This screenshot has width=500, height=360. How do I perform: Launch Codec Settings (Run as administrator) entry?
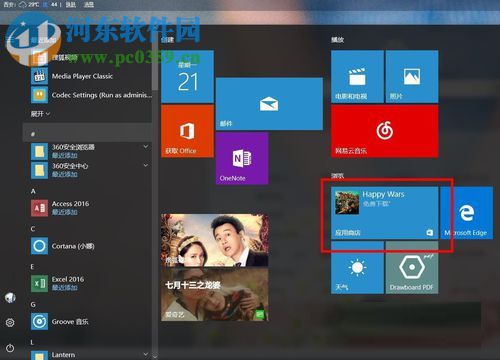click(x=91, y=95)
